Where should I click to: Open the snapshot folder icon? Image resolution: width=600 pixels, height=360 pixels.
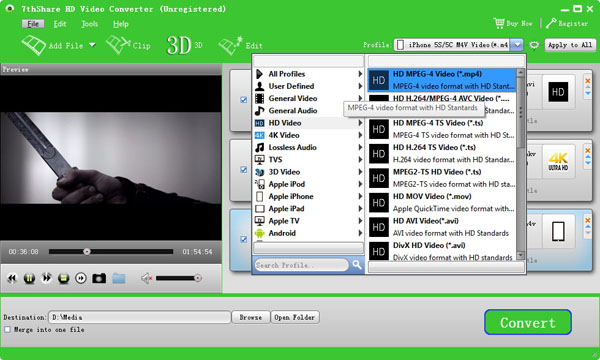tap(119, 278)
